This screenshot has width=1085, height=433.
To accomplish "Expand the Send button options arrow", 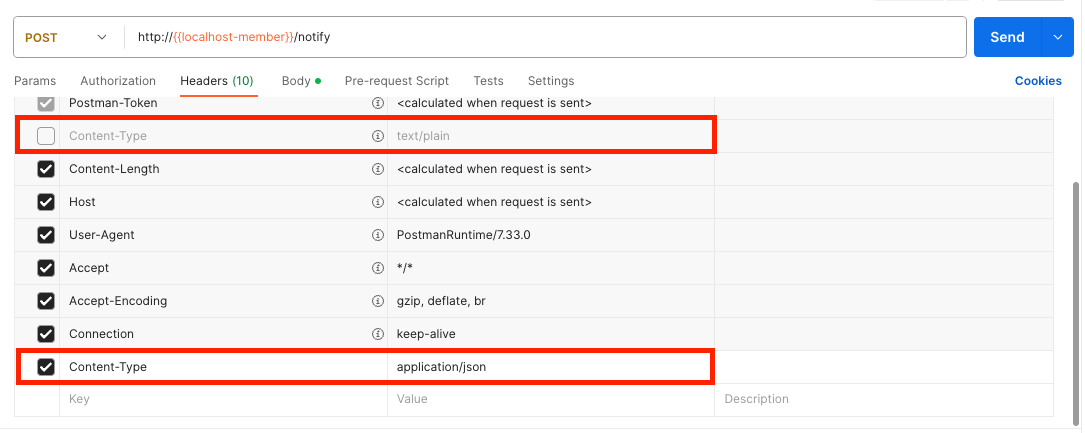I will pos(1057,37).
